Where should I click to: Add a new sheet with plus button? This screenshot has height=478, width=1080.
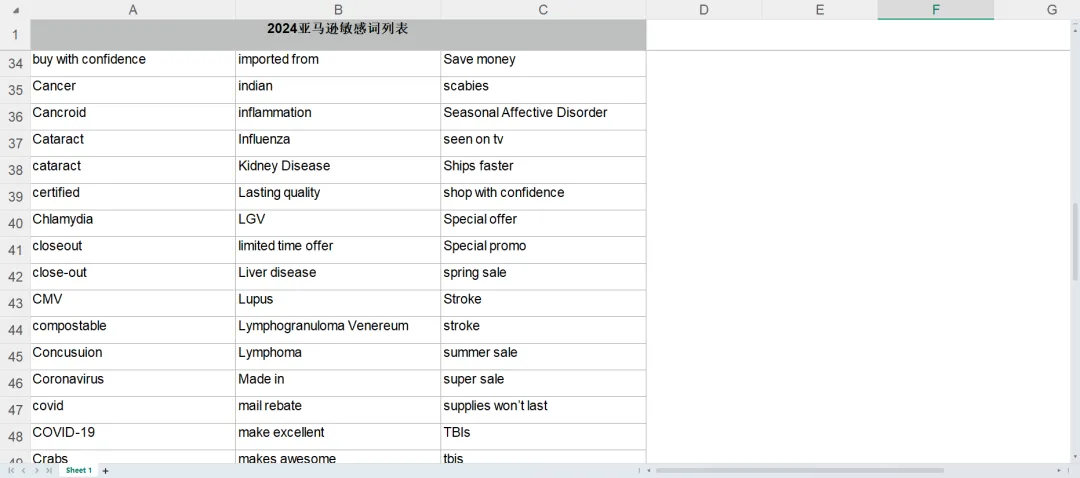coord(105,470)
